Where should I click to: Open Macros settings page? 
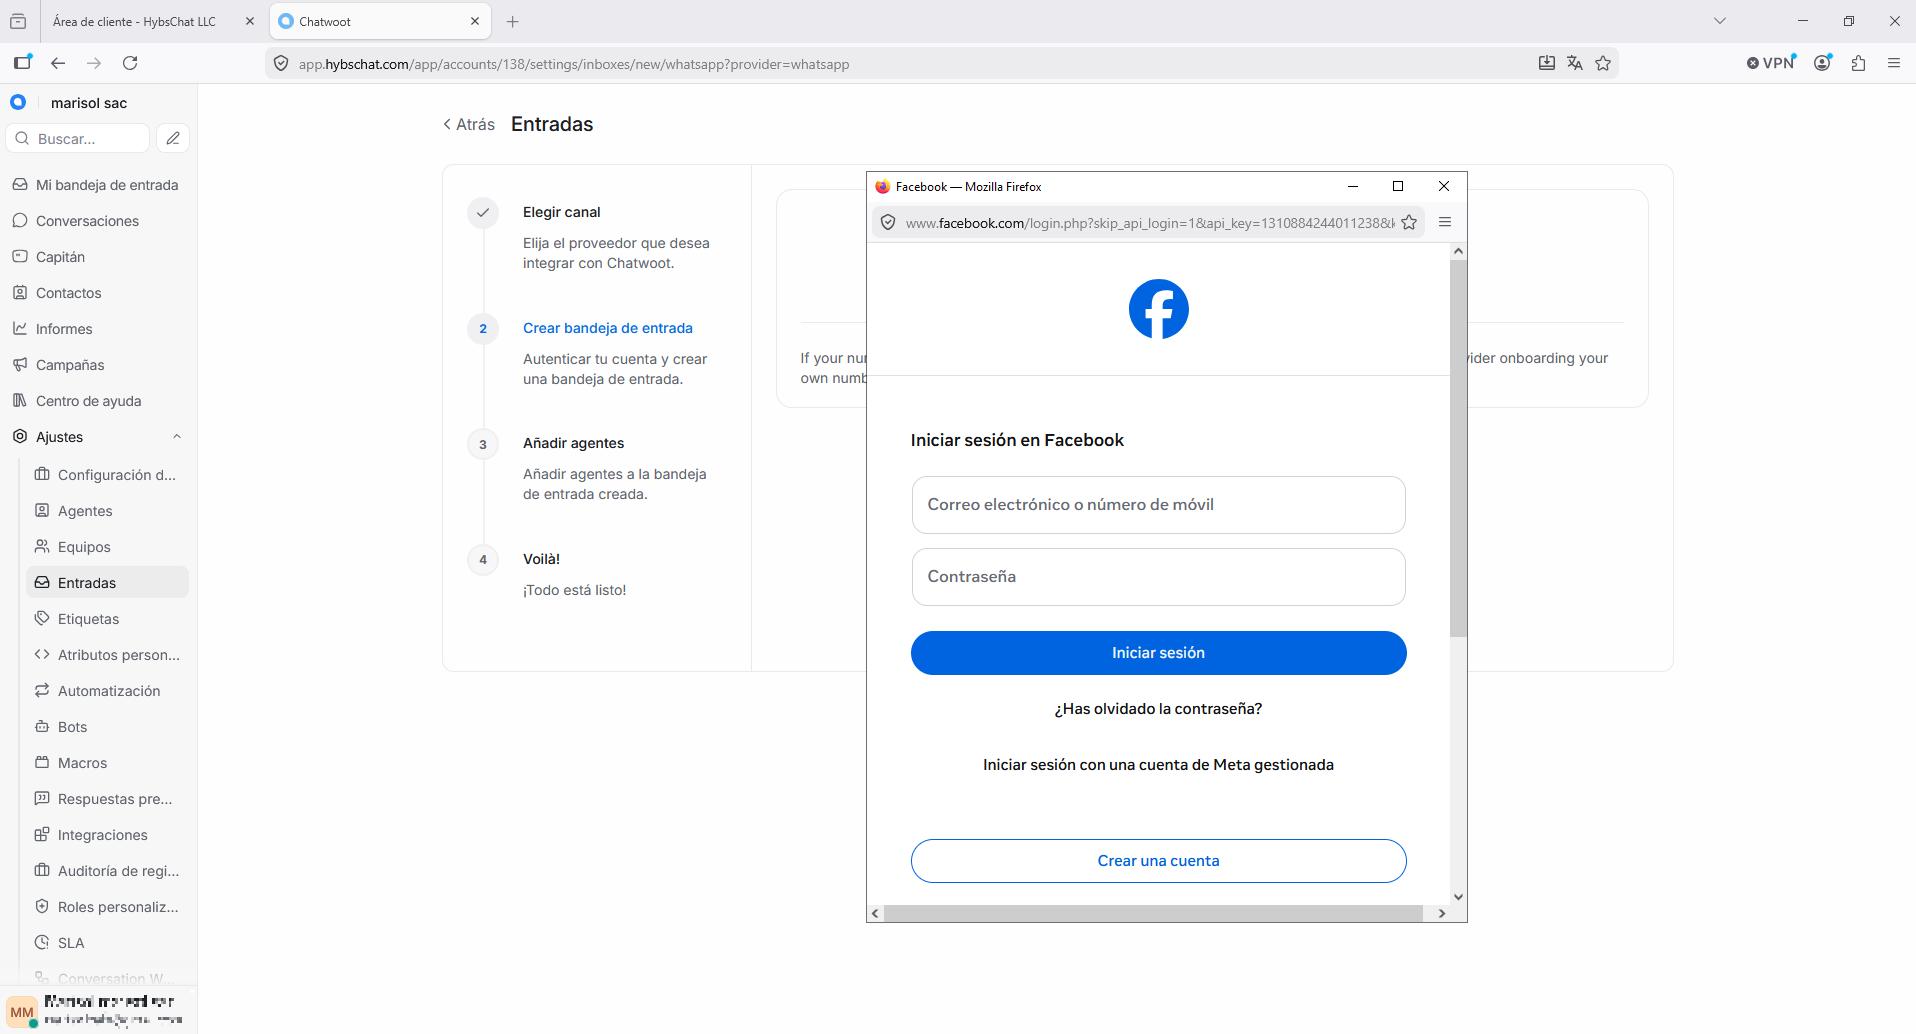107,763
